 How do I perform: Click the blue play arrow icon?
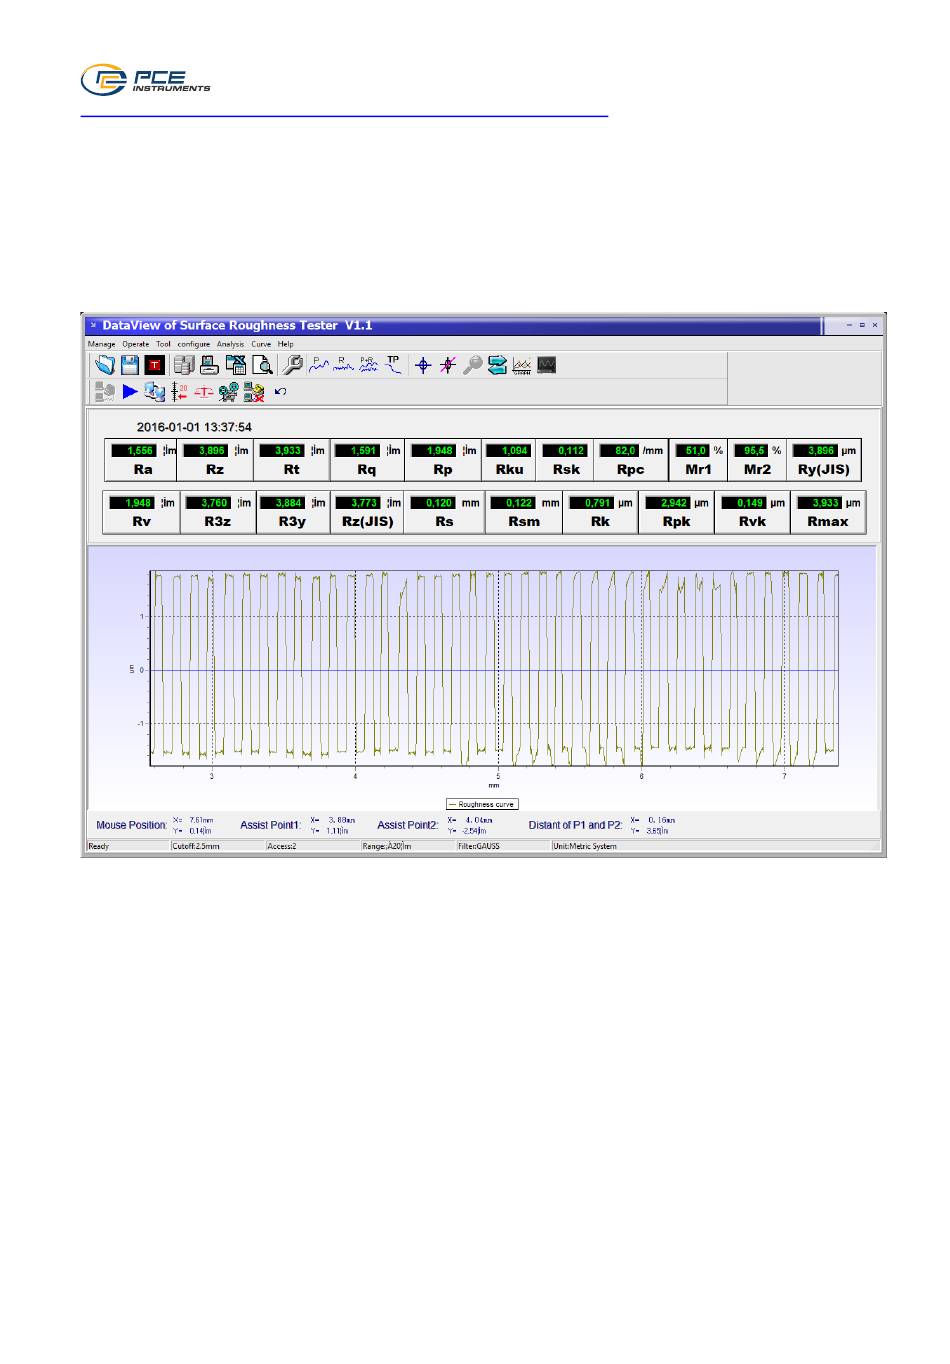click(130, 392)
